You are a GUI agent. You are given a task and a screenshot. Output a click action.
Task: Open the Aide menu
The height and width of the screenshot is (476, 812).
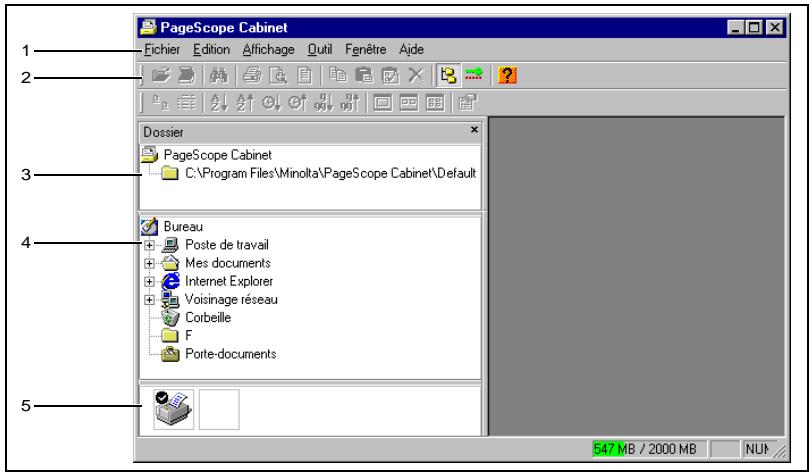(x=411, y=50)
